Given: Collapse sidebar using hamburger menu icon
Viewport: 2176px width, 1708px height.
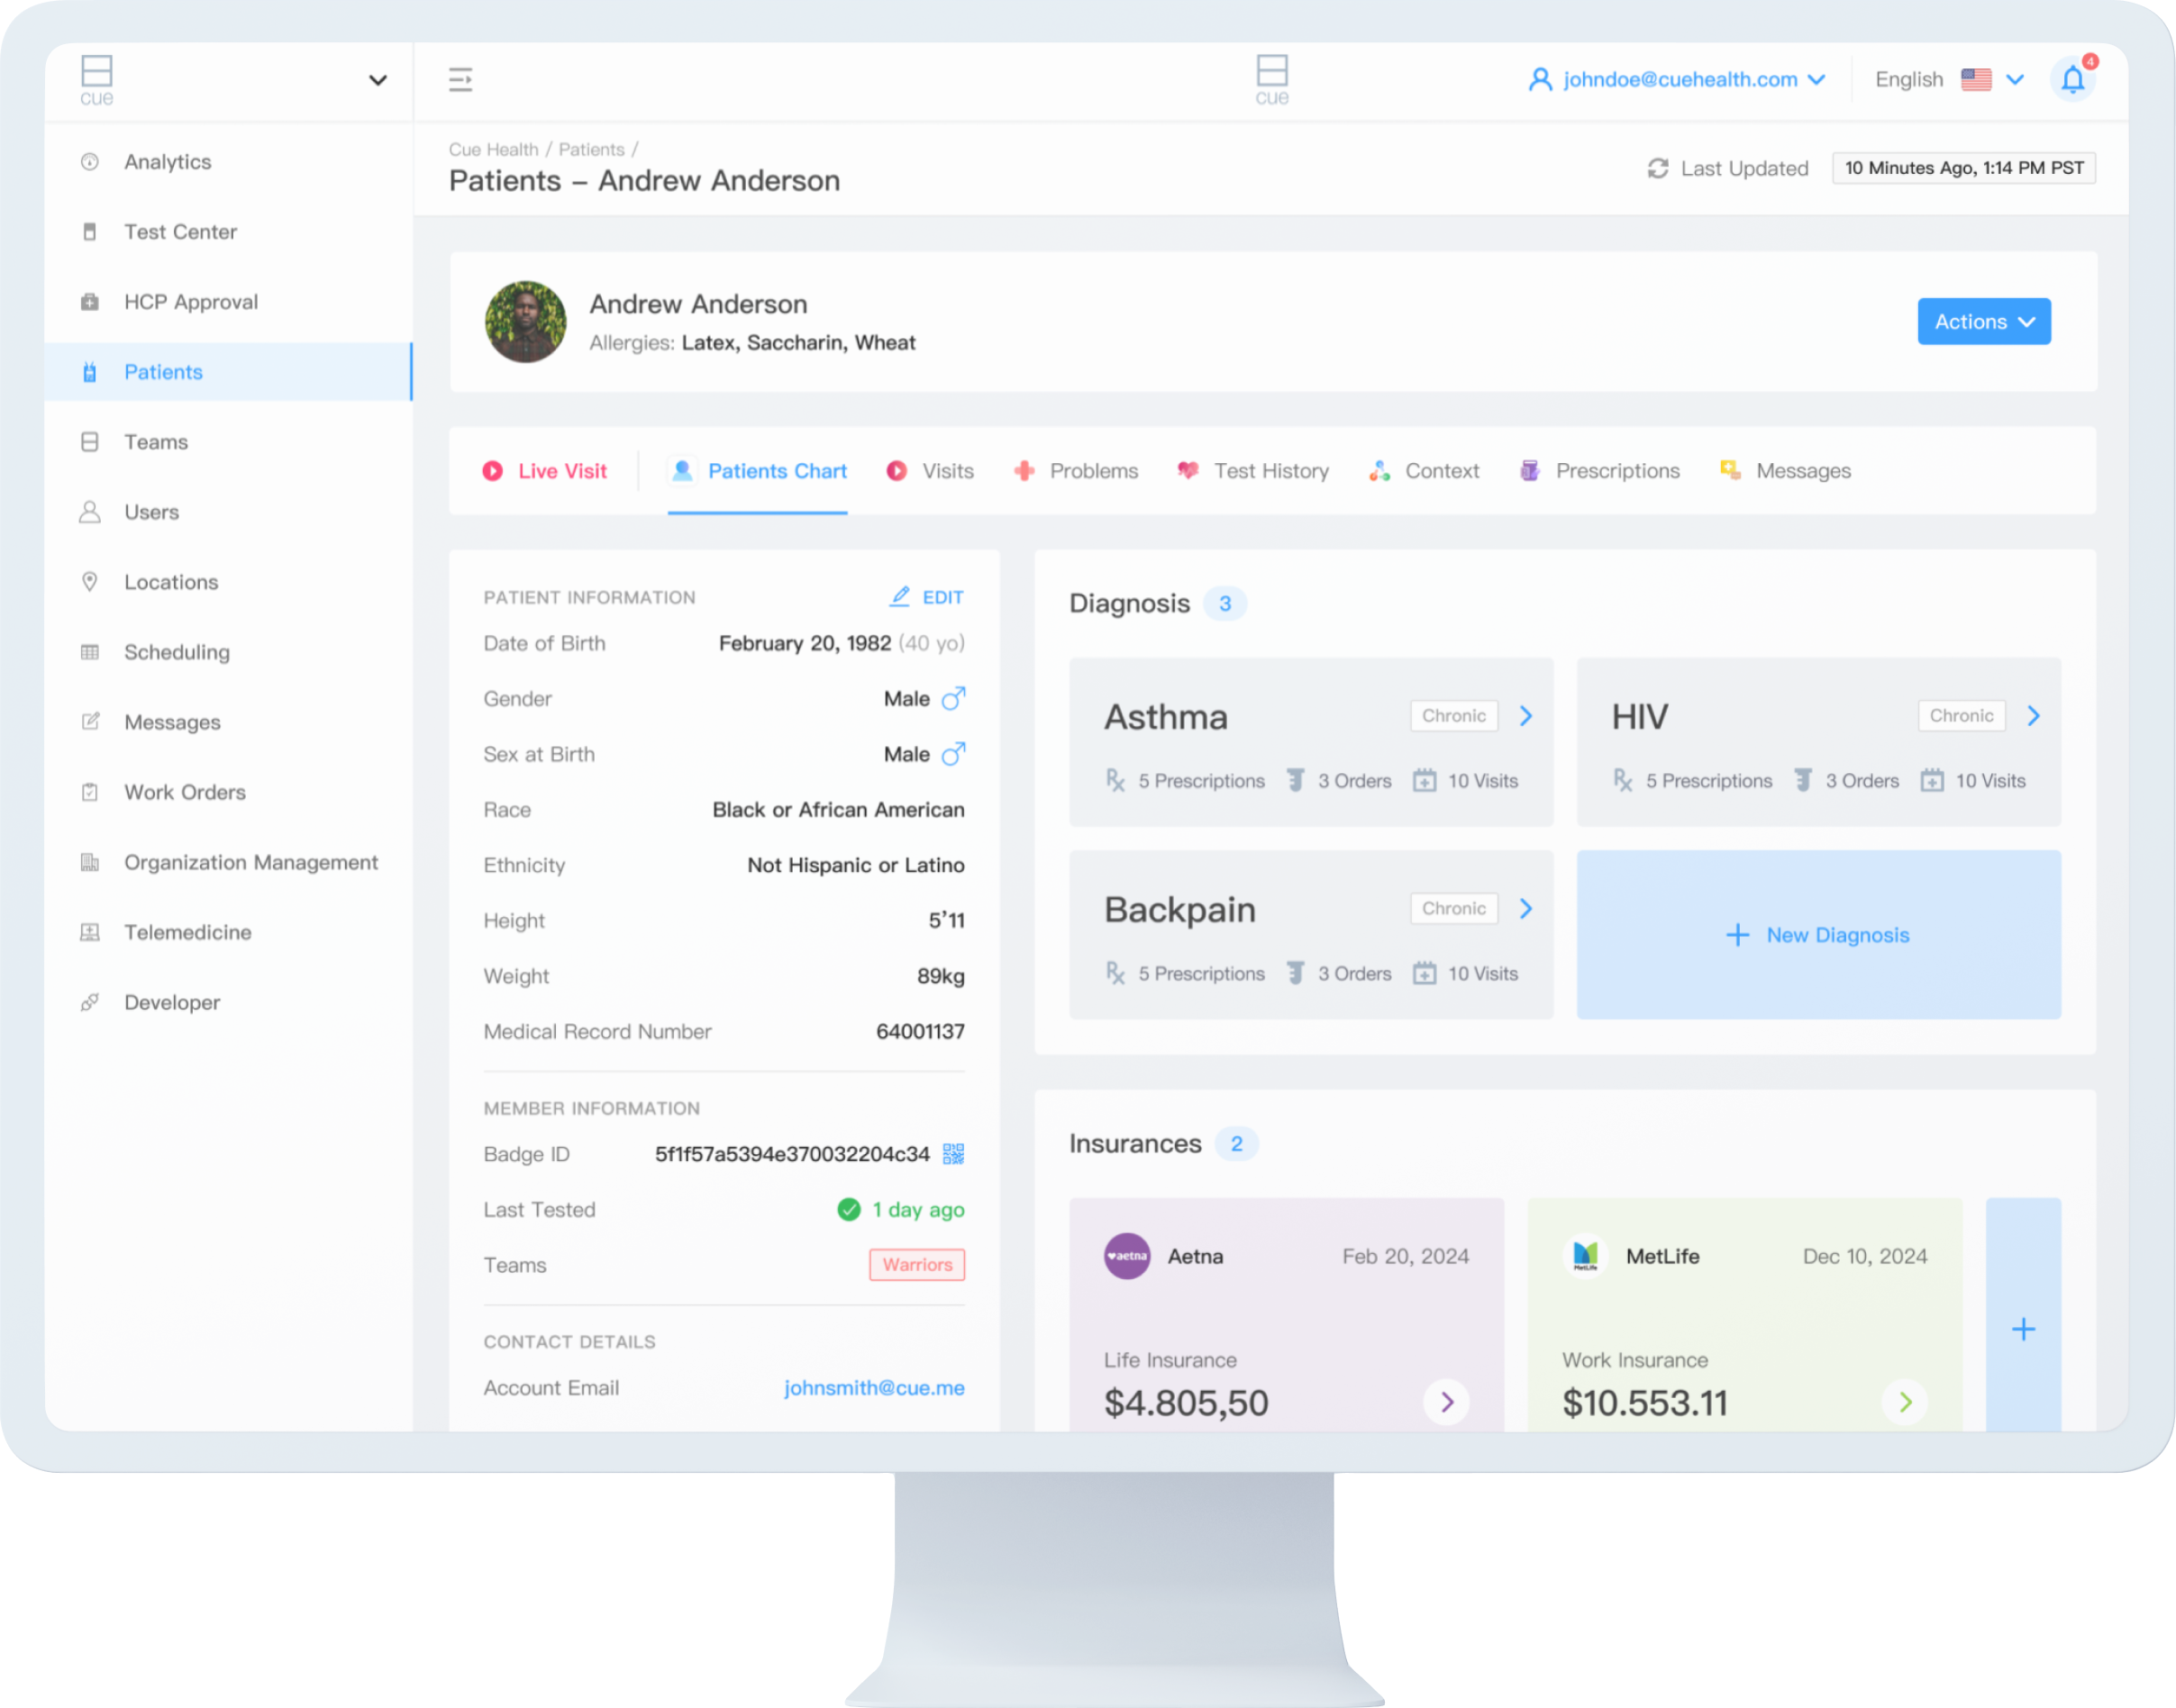Looking at the screenshot, I should click(x=460, y=80).
